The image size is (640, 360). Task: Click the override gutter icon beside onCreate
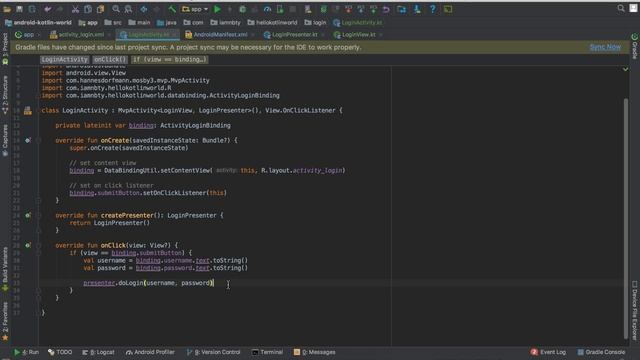click(28, 140)
